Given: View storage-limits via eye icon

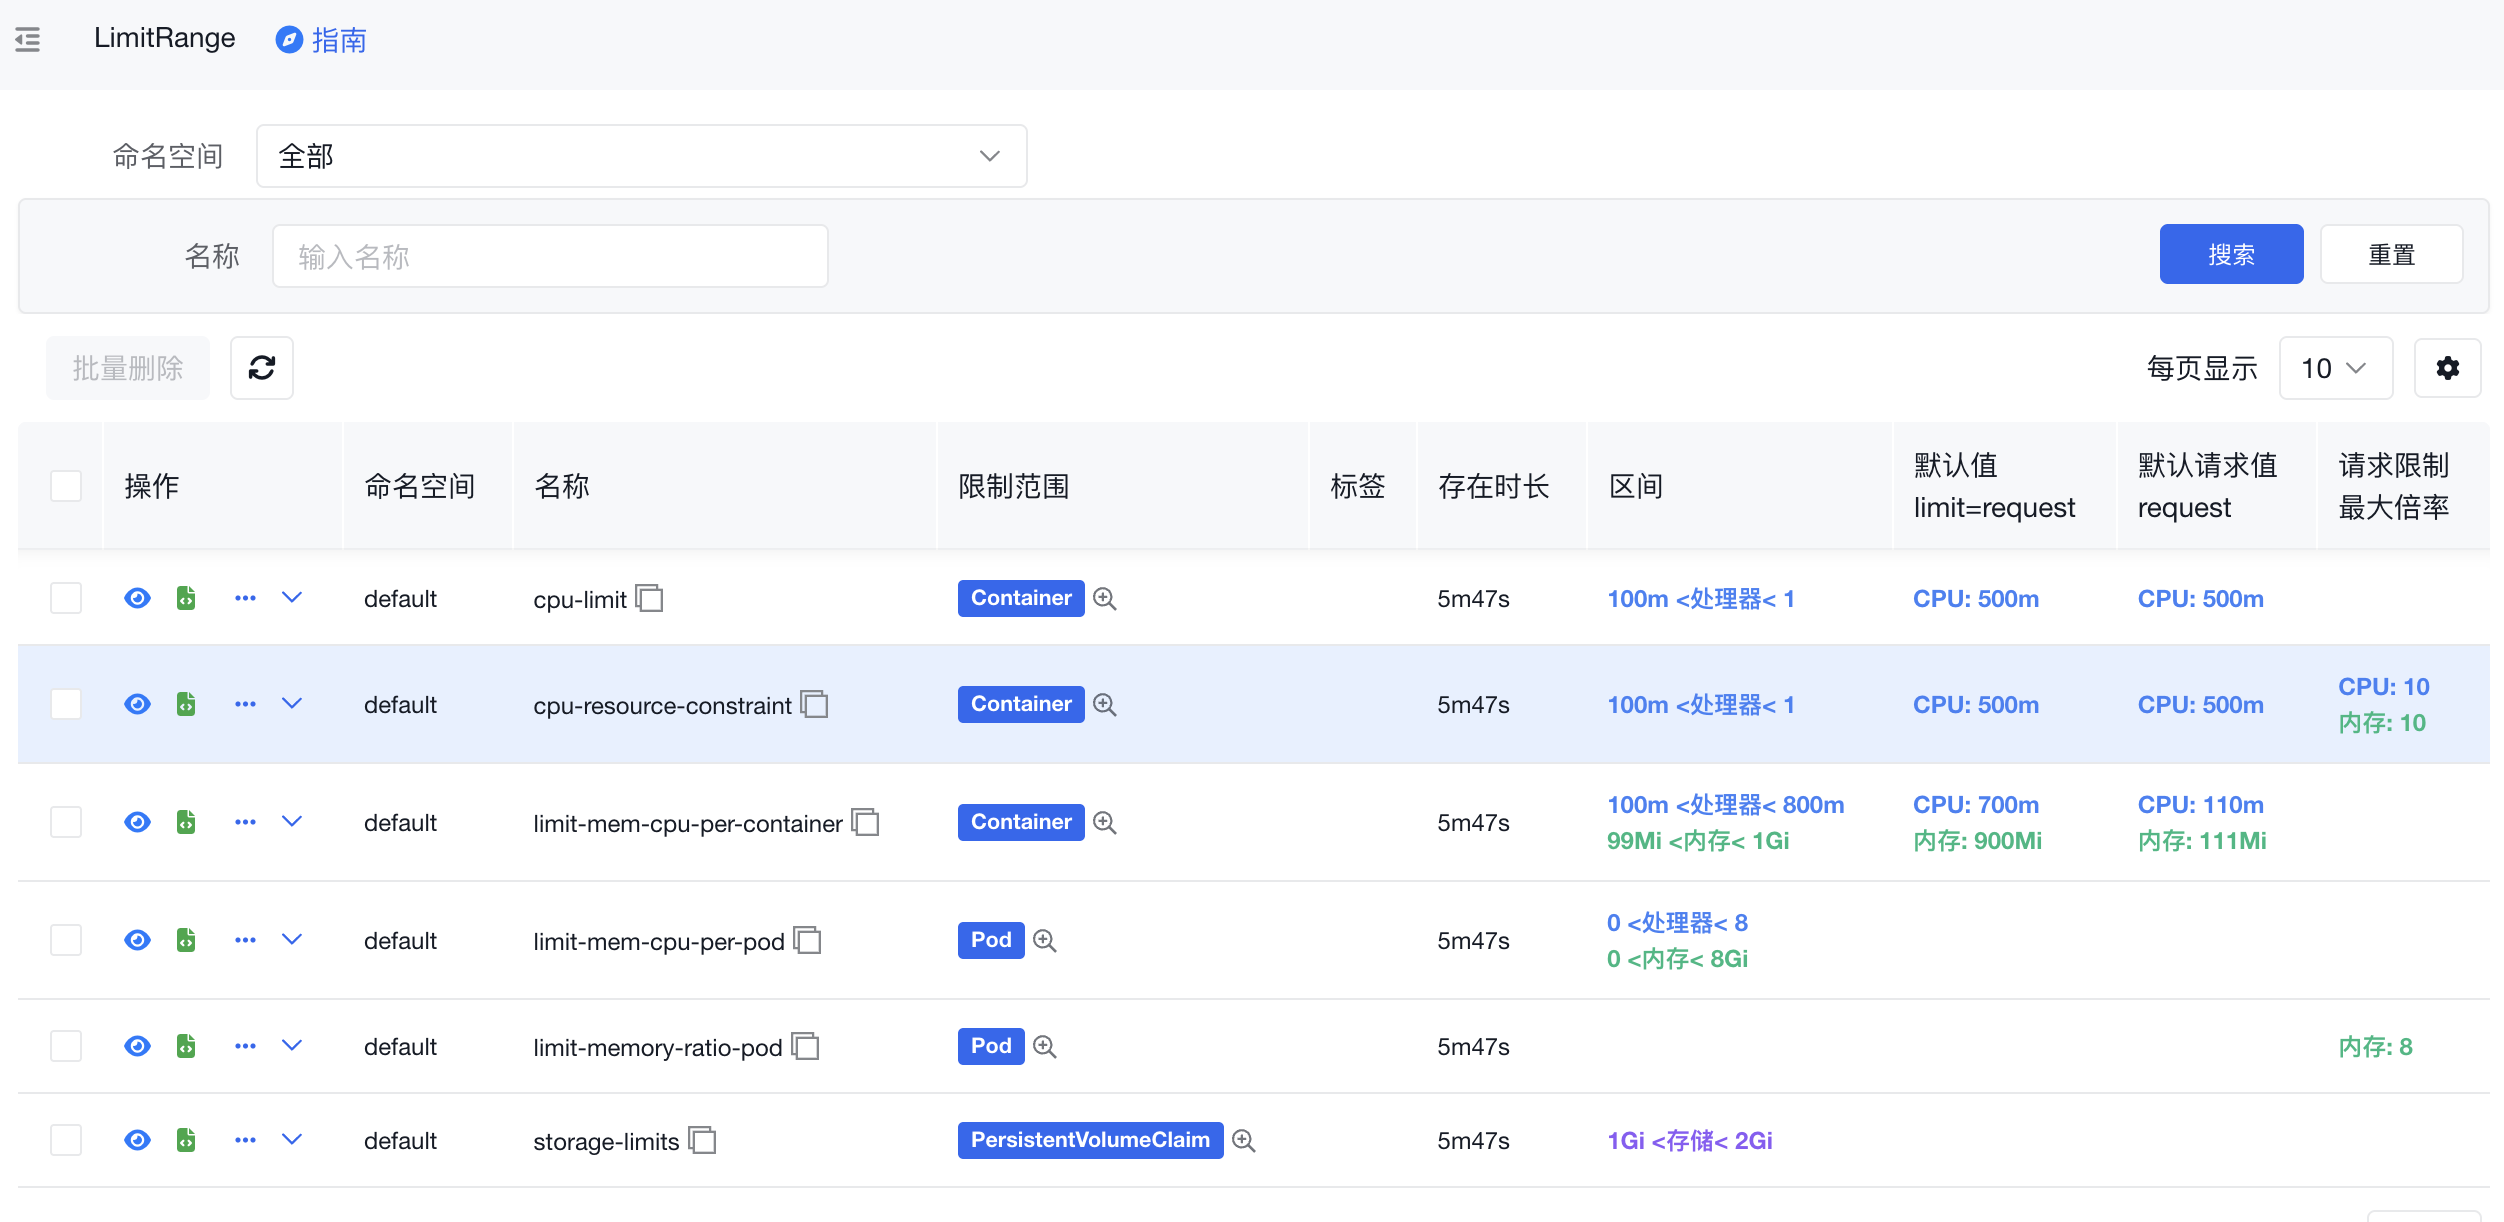Looking at the screenshot, I should [x=137, y=1140].
